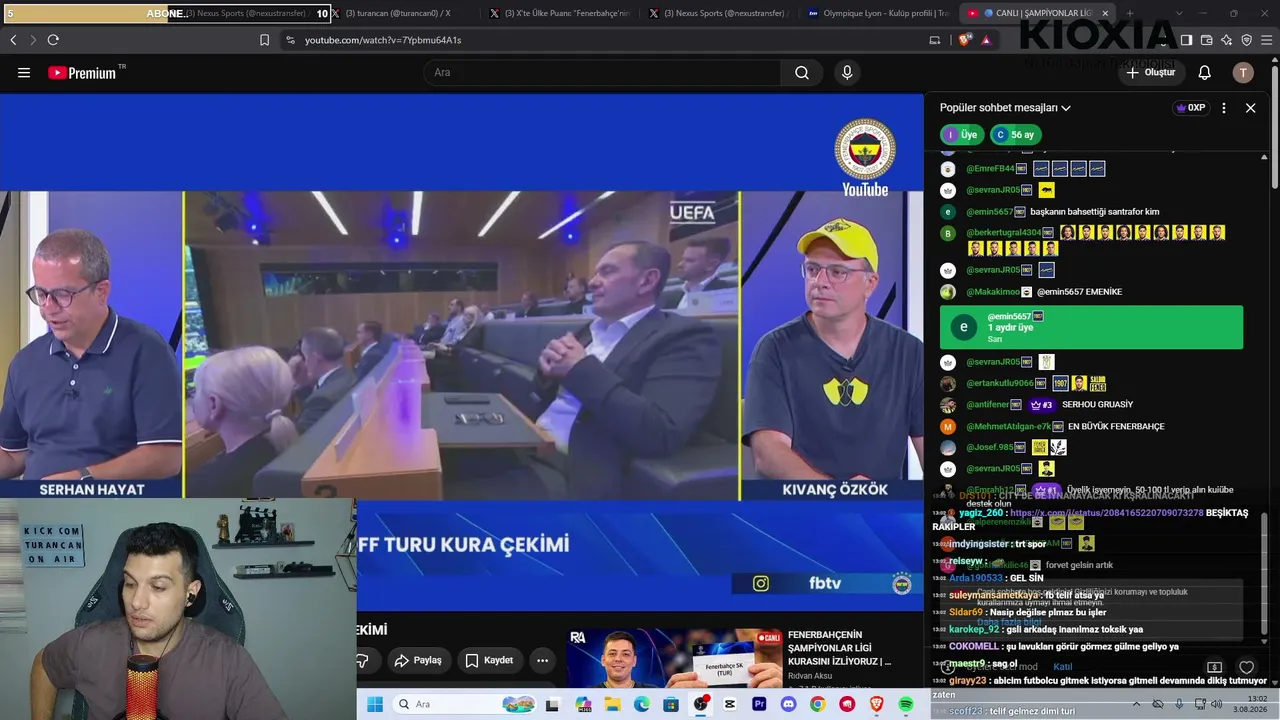Open the FENERBAHÇENİN ŞAMPİYONLAR LİGİ video title
This screenshot has width=1280, height=720.
pos(839,648)
